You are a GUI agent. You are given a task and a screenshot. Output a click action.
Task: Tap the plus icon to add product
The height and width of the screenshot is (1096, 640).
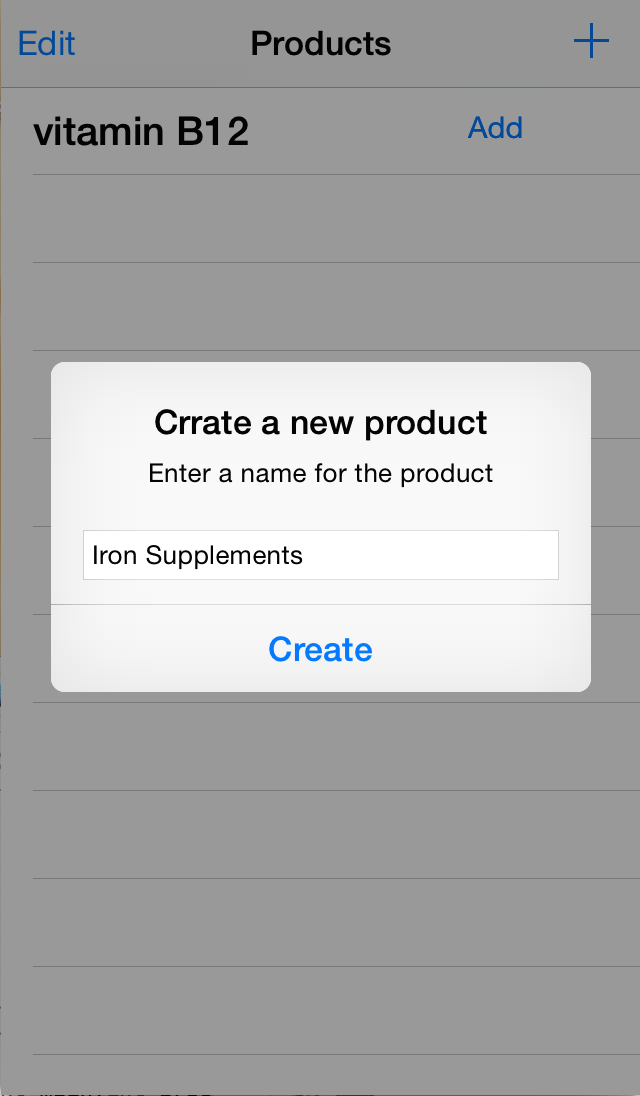(591, 42)
